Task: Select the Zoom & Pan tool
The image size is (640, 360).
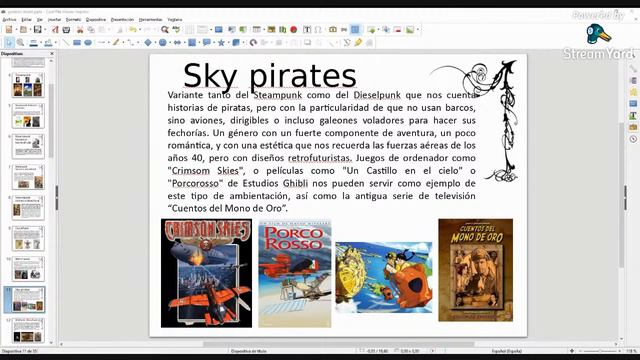Action: pyautogui.click(x=20, y=42)
